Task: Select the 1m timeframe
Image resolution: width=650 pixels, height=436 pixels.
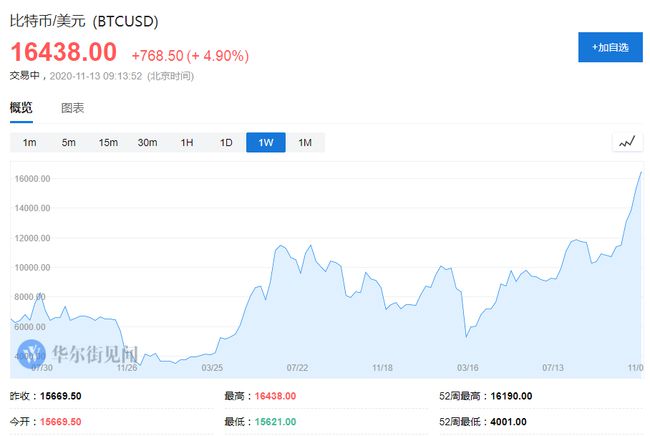Action: point(29,143)
